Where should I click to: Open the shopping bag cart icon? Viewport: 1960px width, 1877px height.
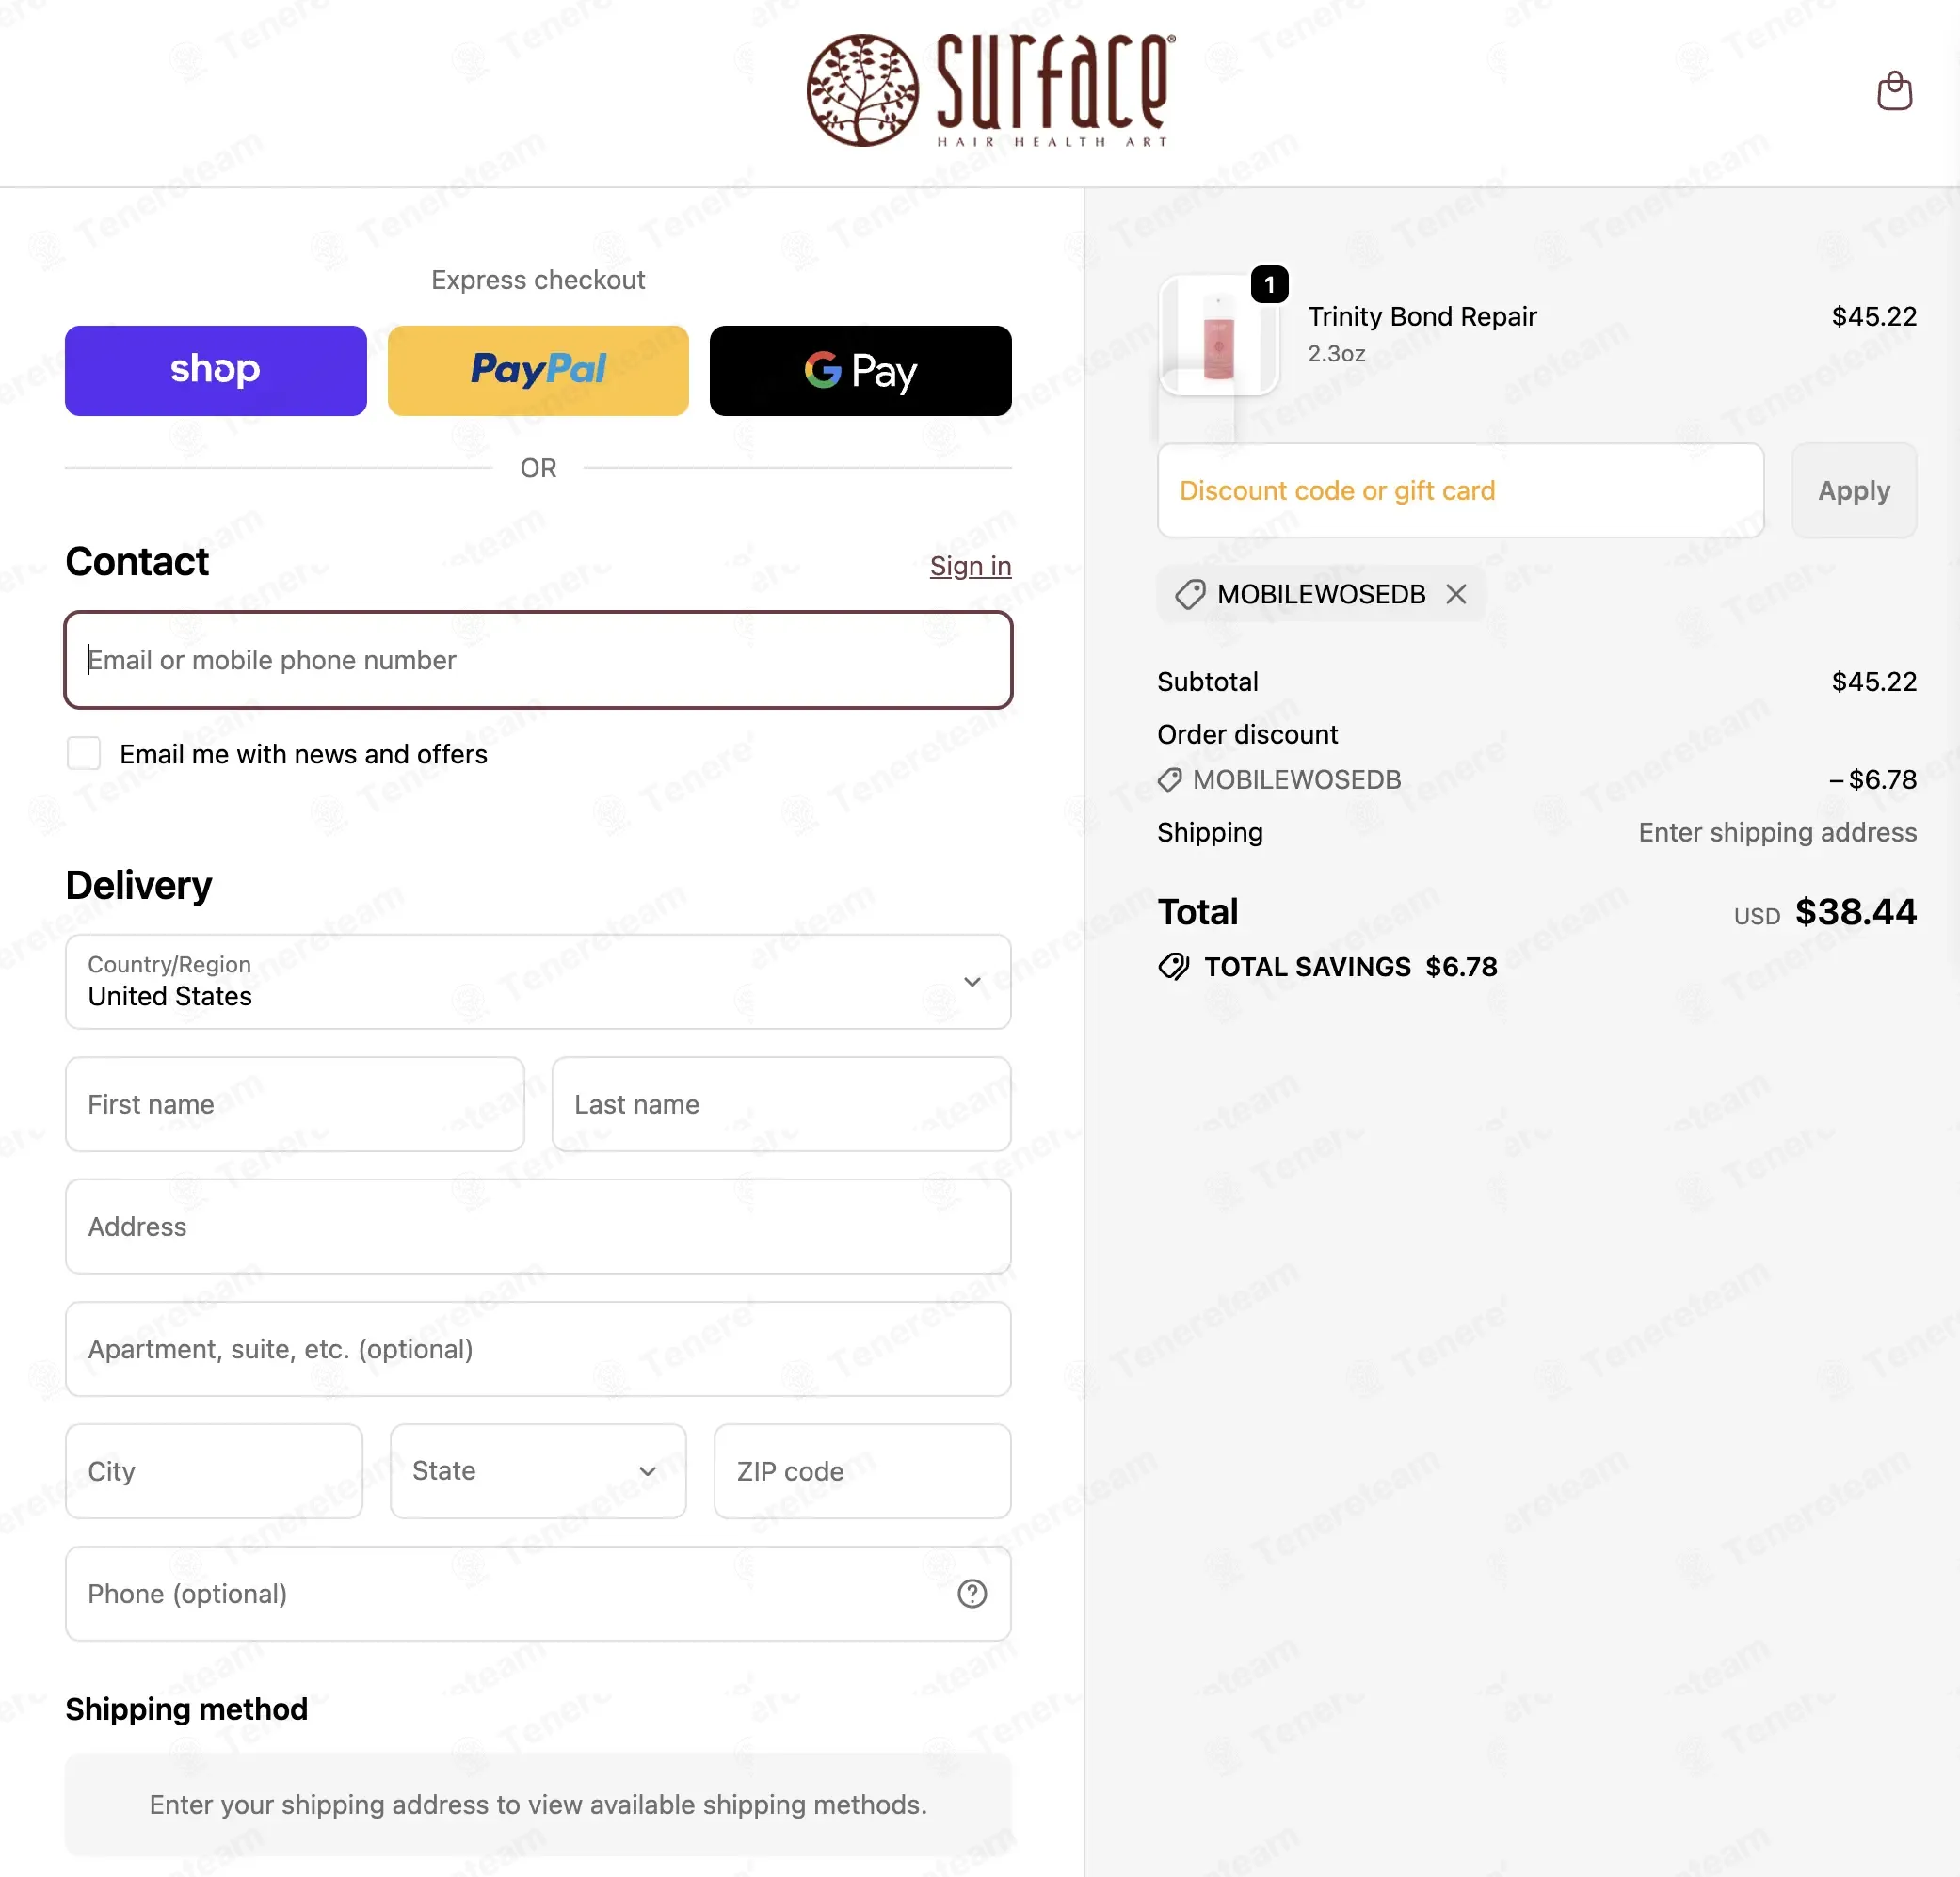pos(1893,91)
